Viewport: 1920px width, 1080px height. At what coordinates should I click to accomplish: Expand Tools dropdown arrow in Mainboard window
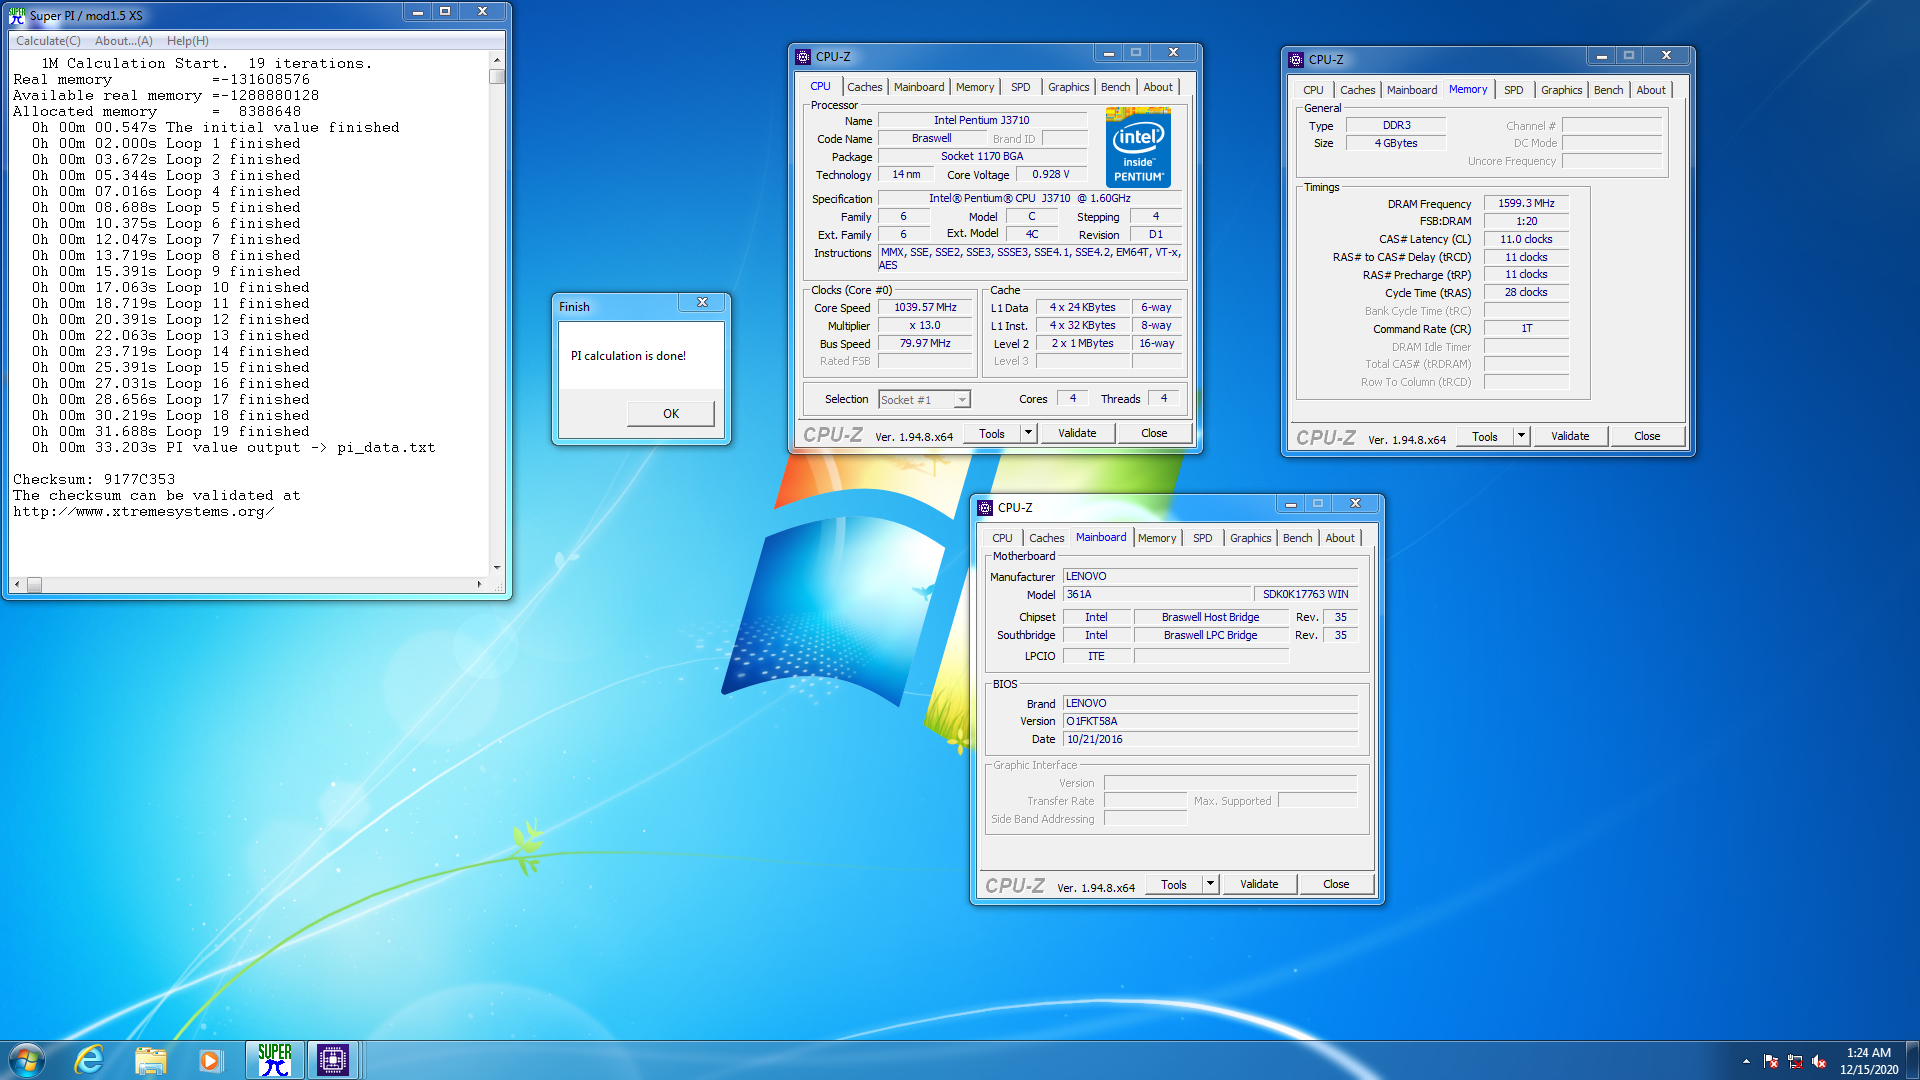click(1210, 885)
